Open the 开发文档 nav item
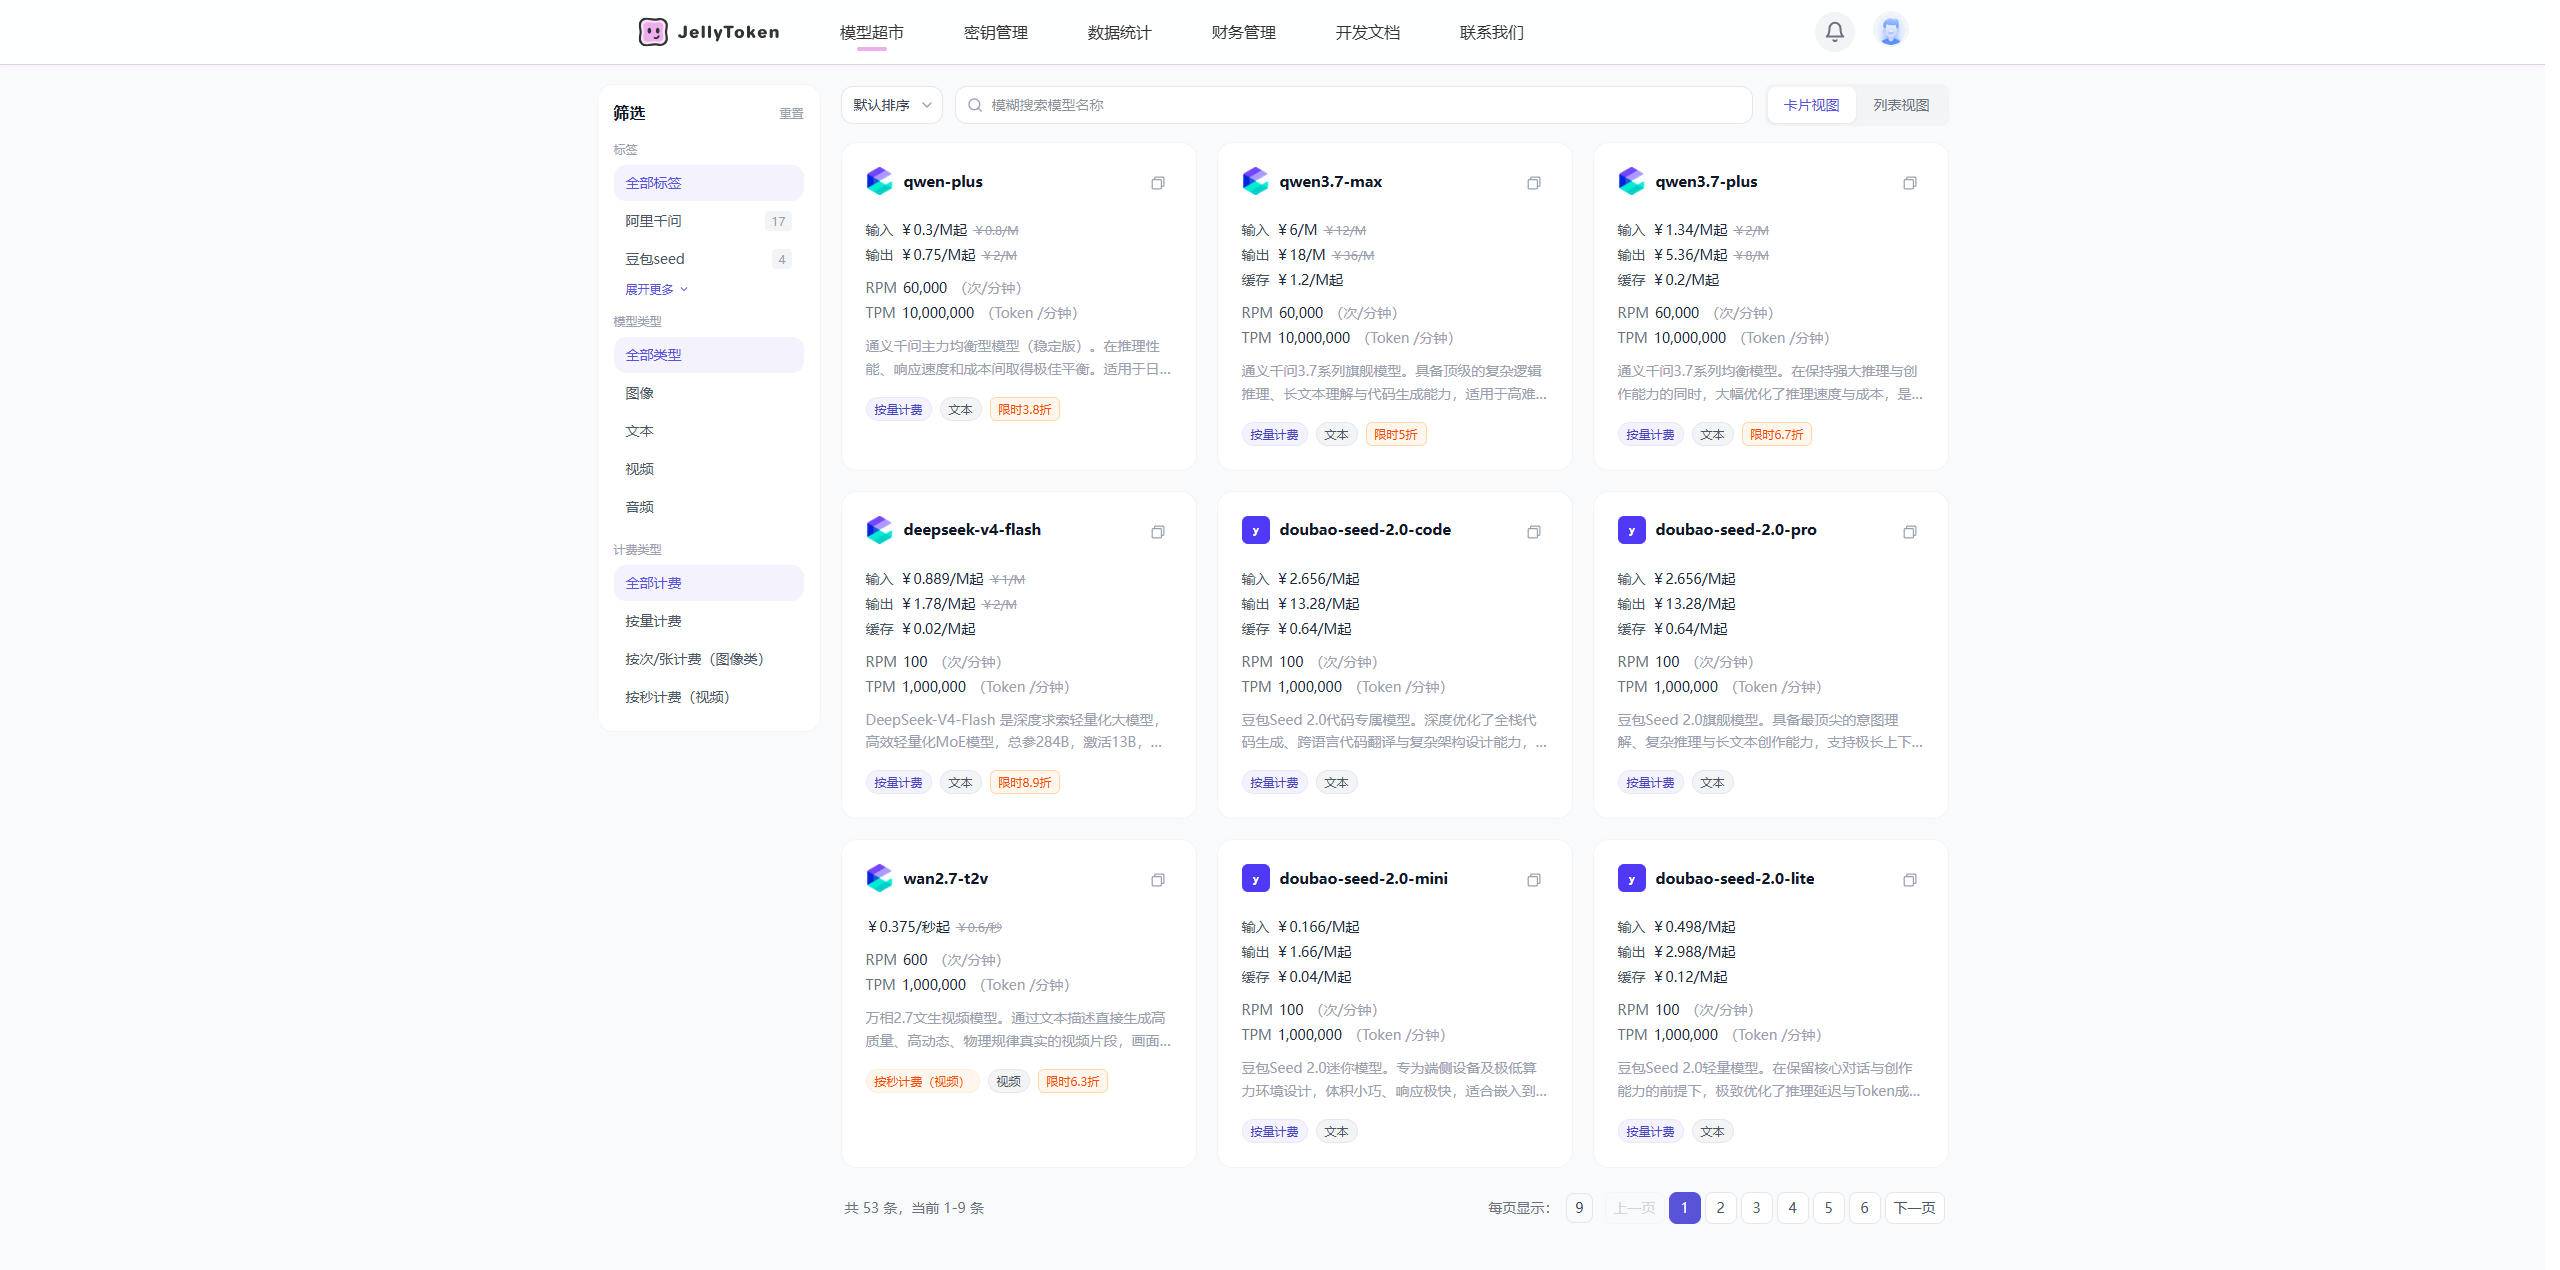 [x=1367, y=32]
